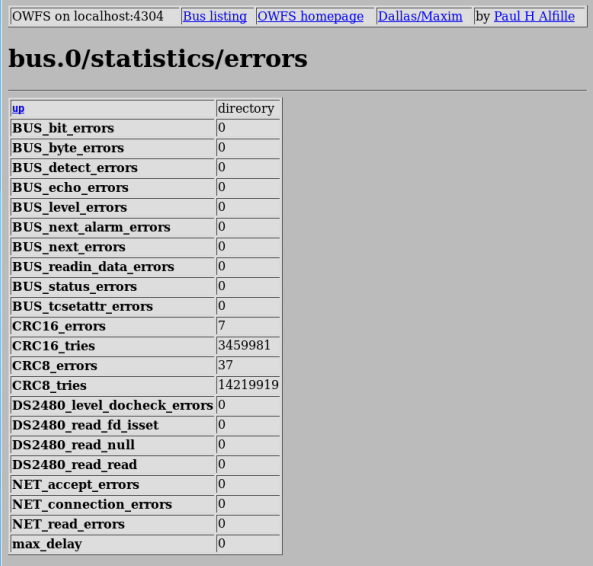Select the BUS_tcsetattr_errors row label
Viewport: 593px width, 566px height.
[x=82, y=306]
